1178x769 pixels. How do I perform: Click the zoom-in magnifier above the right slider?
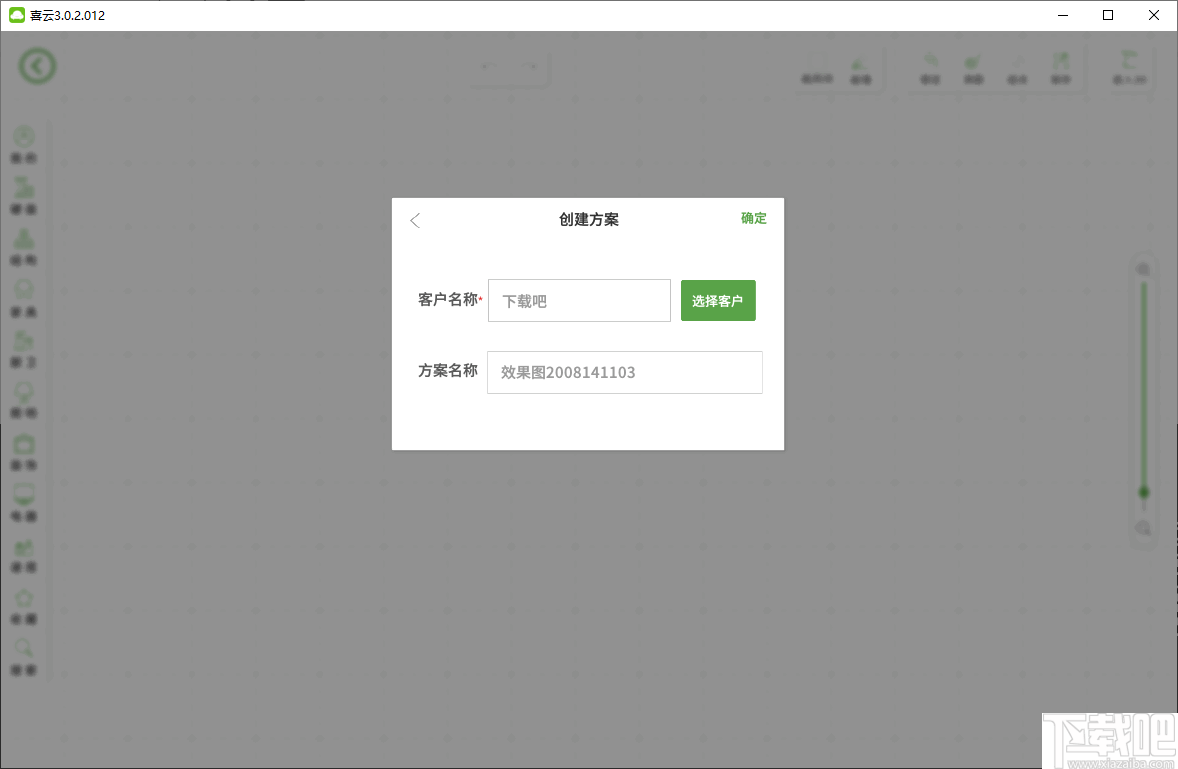(1143, 269)
